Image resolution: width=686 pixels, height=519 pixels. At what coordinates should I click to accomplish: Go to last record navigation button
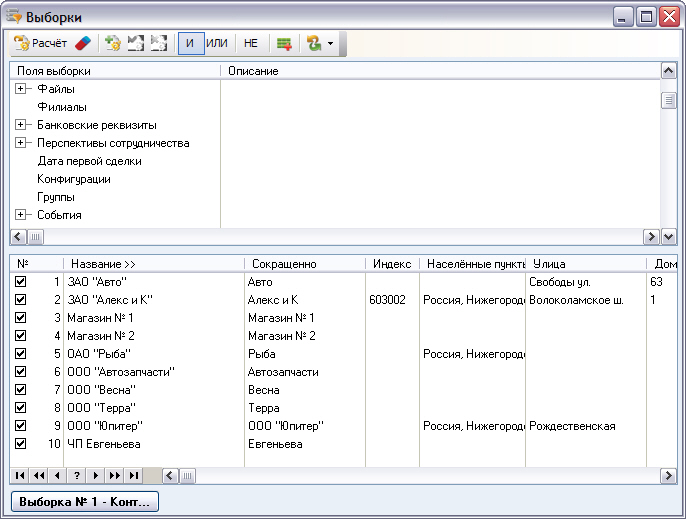tap(134, 475)
